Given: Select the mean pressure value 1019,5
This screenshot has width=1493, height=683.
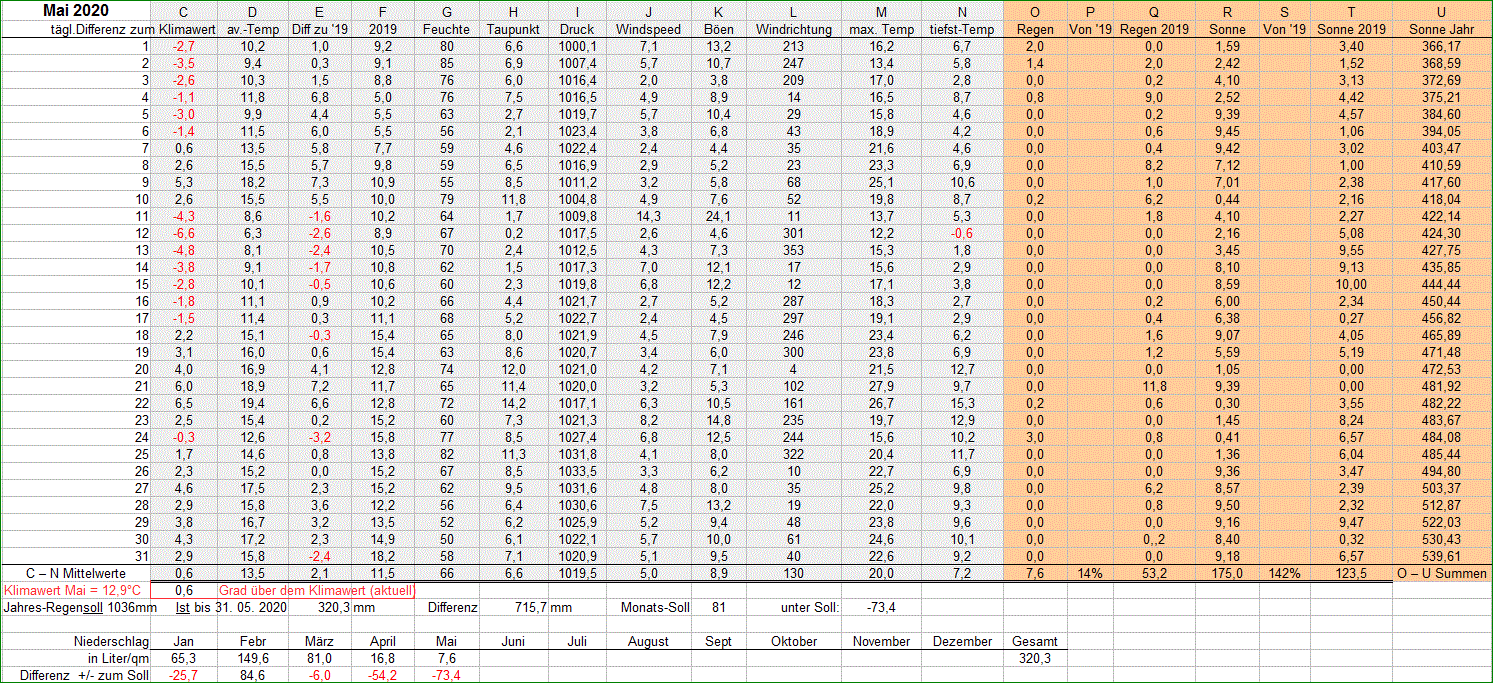Looking at the screenshot, I should [x=577, y=573].
